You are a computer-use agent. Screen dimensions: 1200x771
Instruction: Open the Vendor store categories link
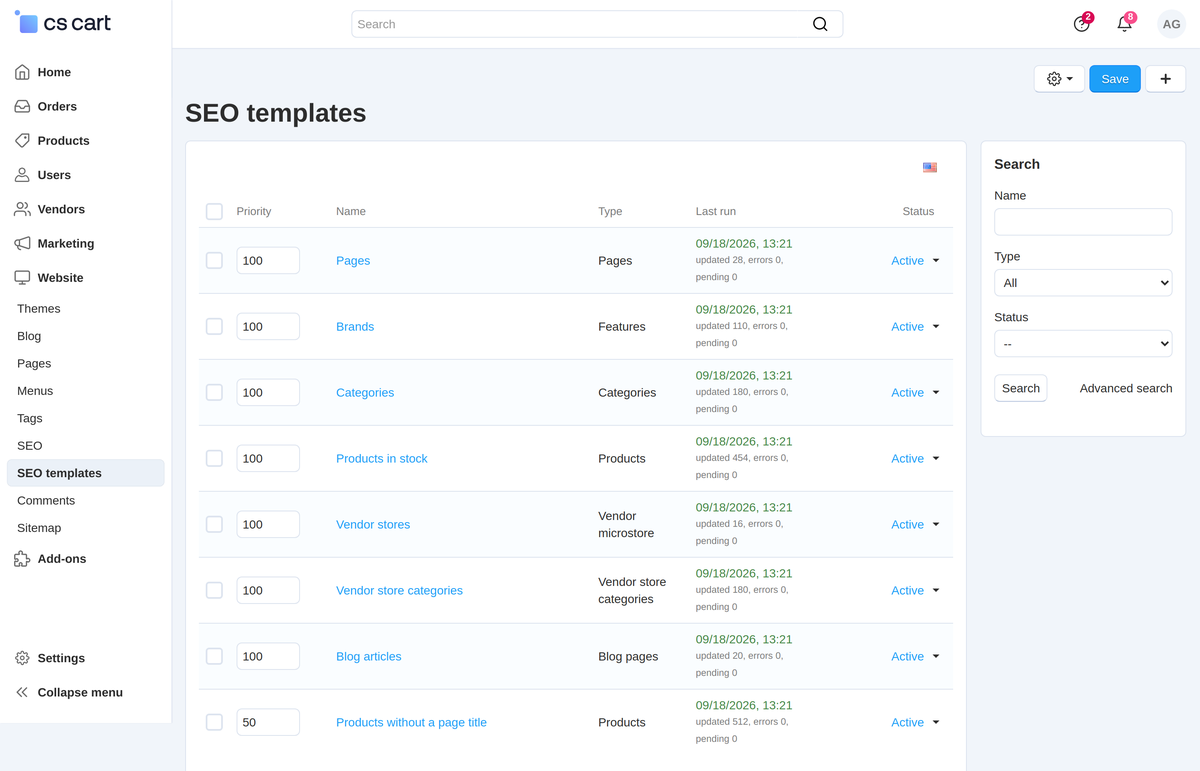click(399, 590)
